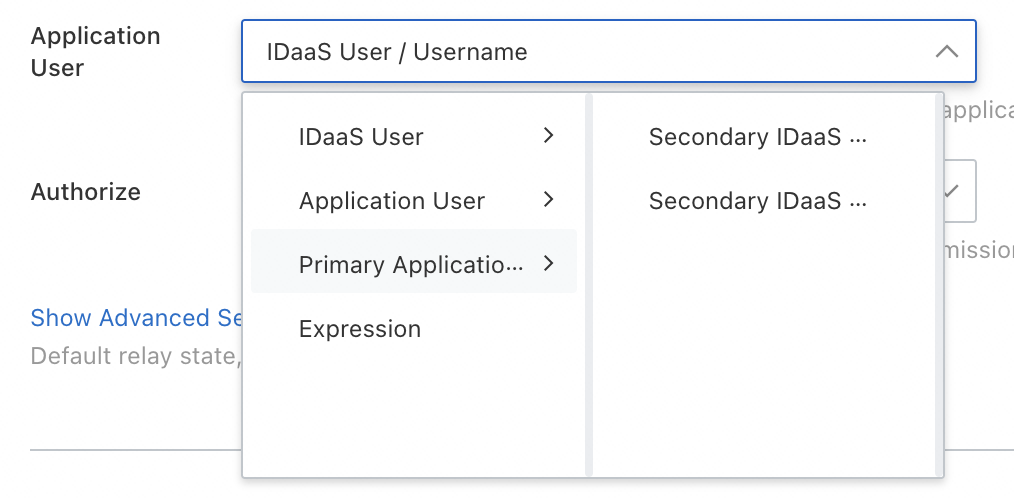The image size is (1014, 498).
Task: Select the first Secondary IDaaS entry
Action: [757, 137]
